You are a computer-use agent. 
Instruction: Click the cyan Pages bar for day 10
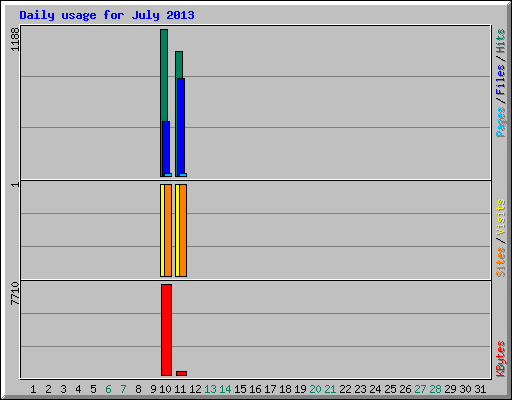point(168,175)
